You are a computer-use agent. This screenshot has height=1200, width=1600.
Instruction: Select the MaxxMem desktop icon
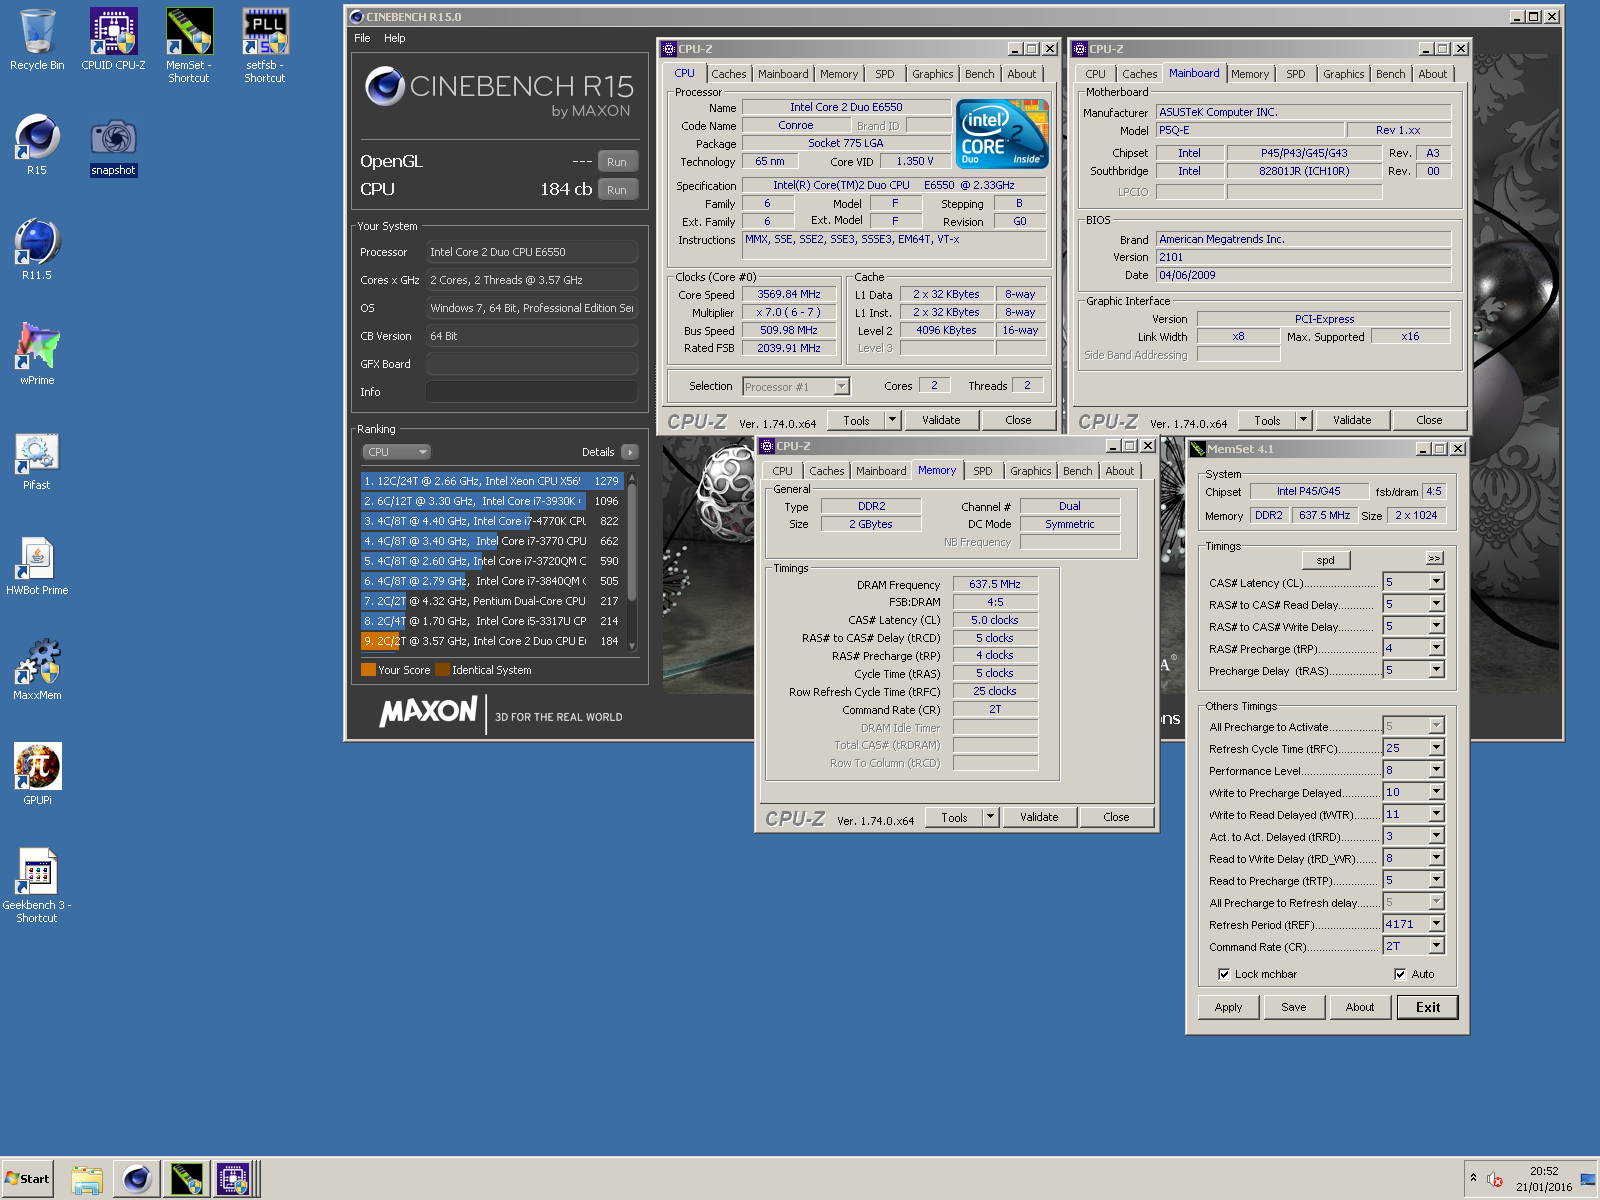[37, 670]
